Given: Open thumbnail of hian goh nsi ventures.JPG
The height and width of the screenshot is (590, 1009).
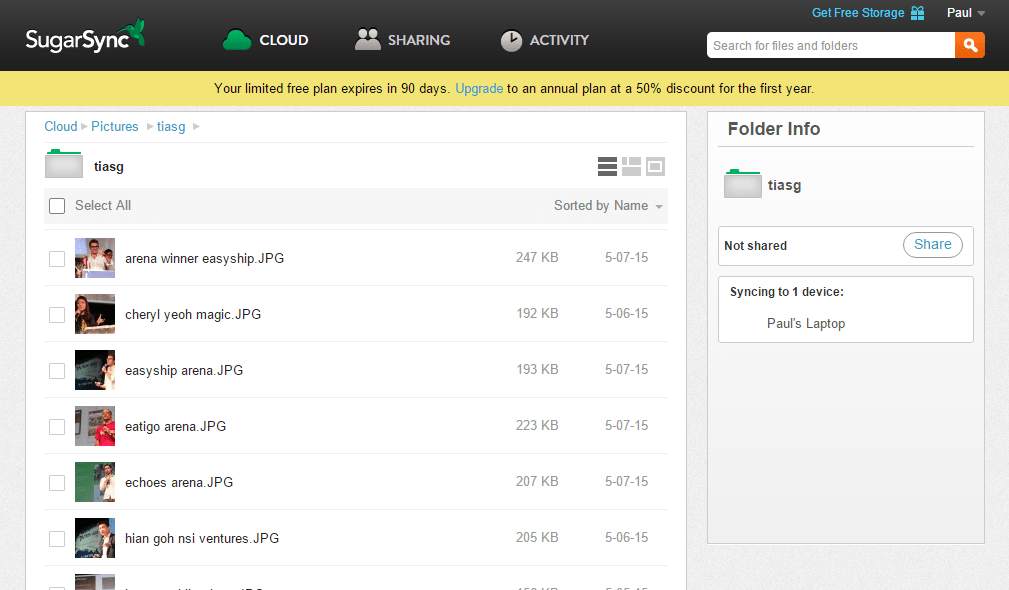Looking at the screenshot, I should [x=95, y=538].
